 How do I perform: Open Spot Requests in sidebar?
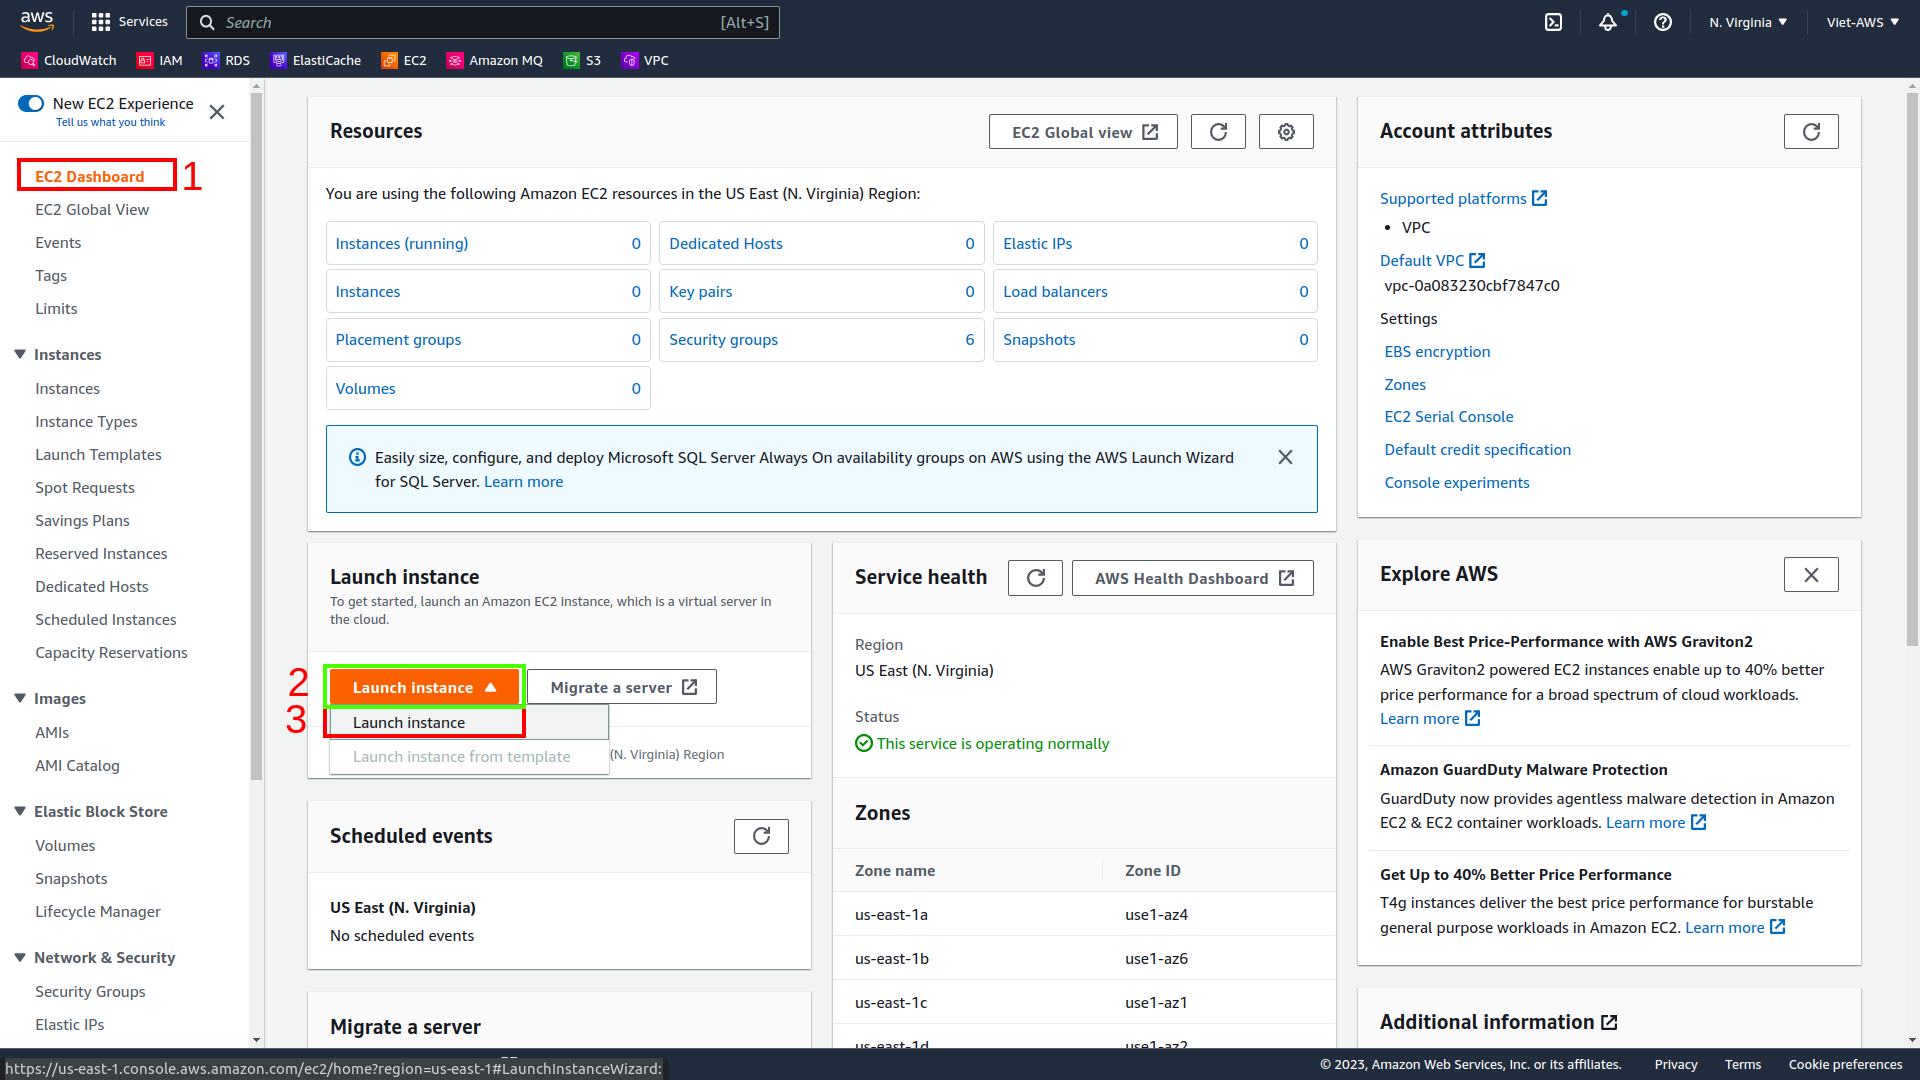click(x=85, y=487)
